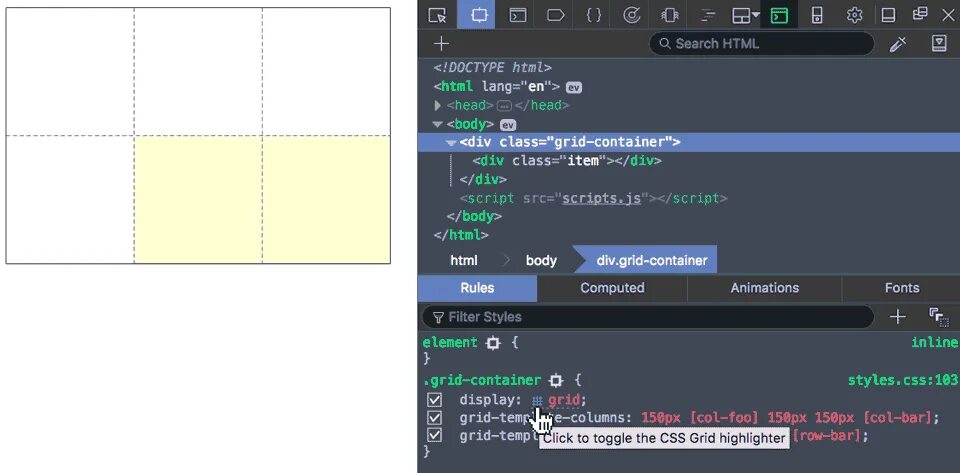The height and width of the screenshot is (473, 960).
Task: Open the scripts.js source link
Action: coord(602,198)
